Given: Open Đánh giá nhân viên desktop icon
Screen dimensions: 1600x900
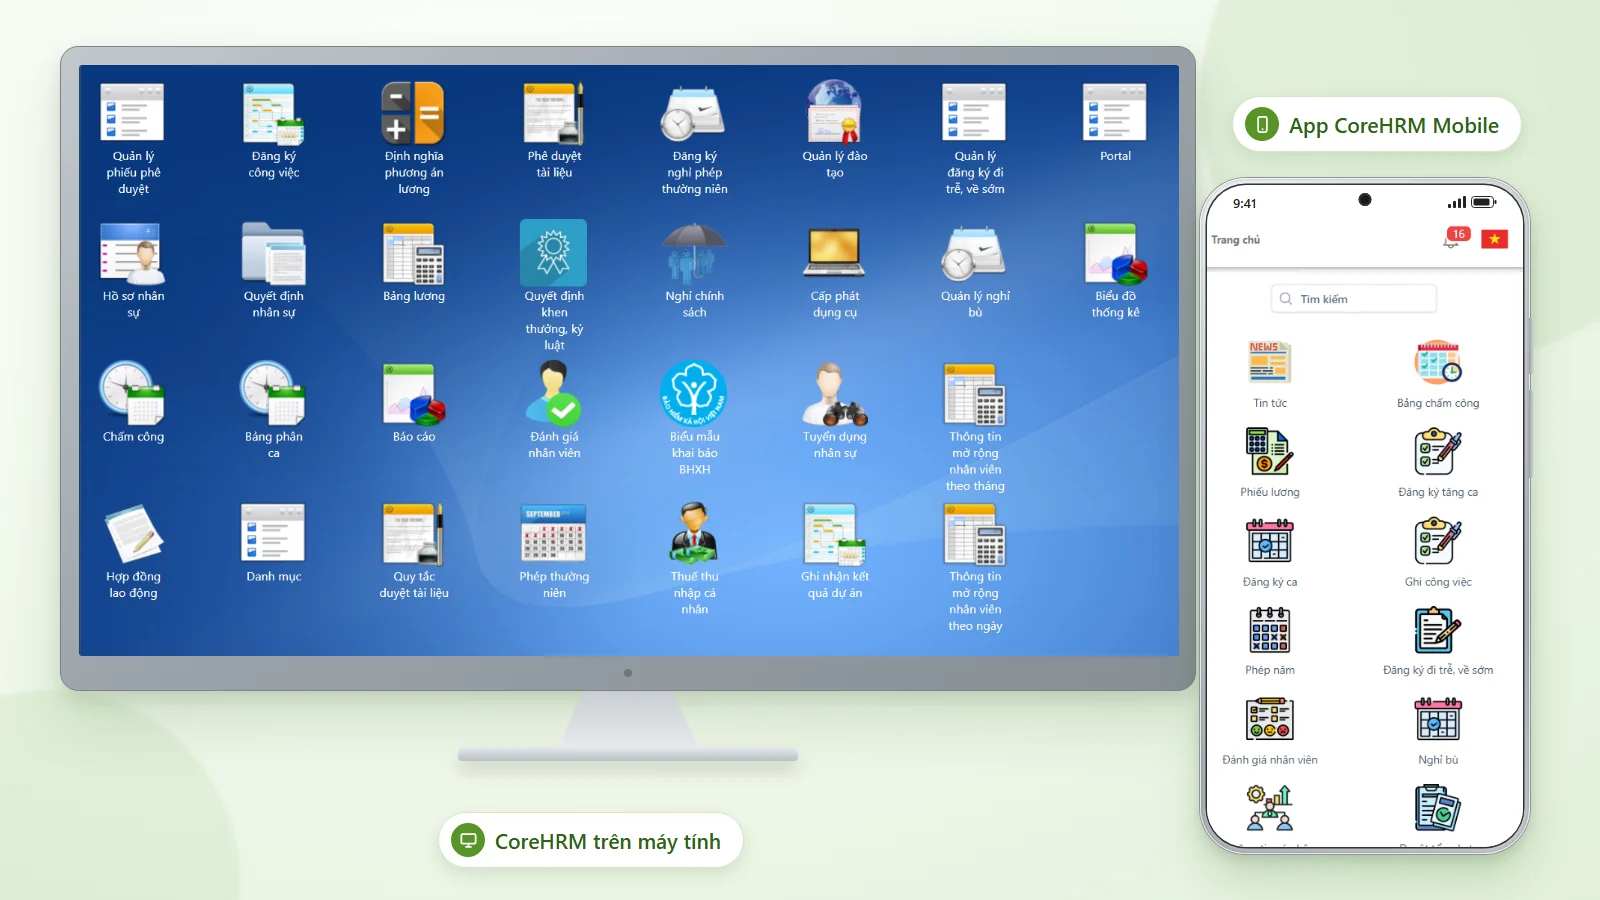Looking at the screenshot, I should (554, 393).
